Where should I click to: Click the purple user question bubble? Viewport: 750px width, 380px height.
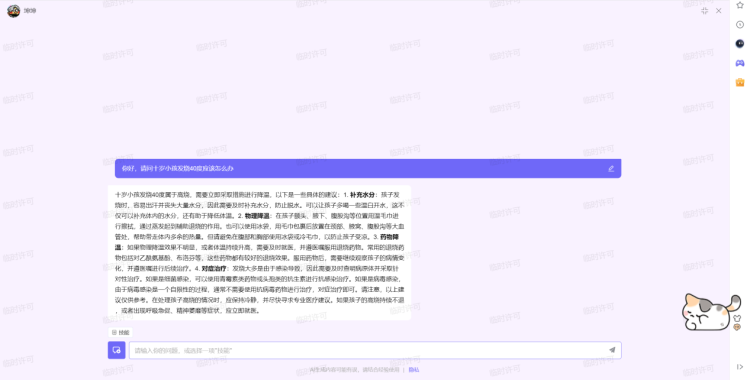(x=368, y=168)
